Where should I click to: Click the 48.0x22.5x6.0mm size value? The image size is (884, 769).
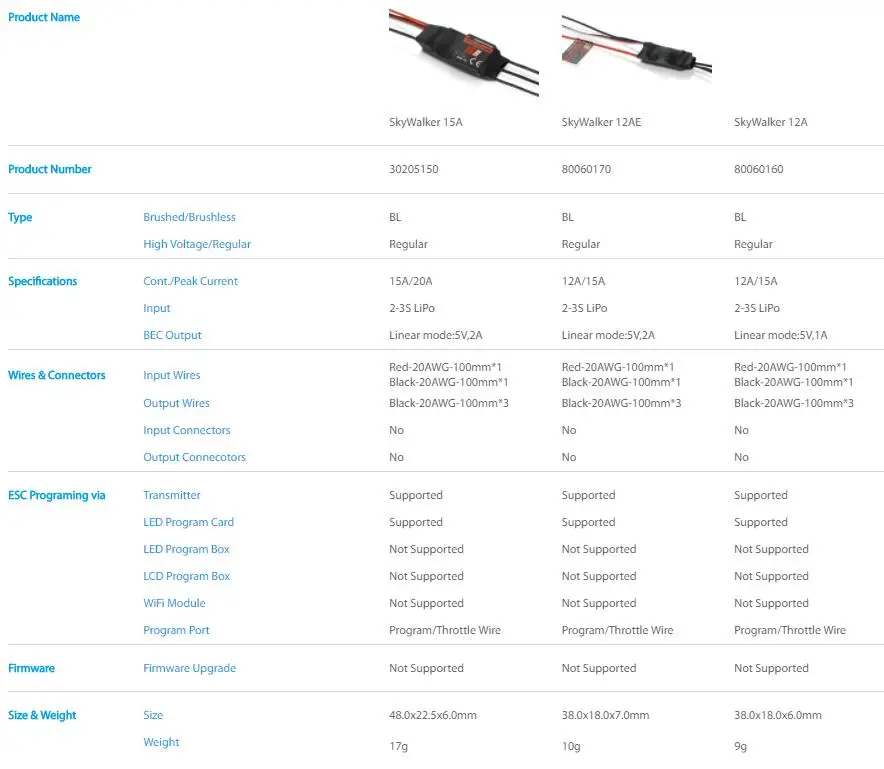coord(433,715)
